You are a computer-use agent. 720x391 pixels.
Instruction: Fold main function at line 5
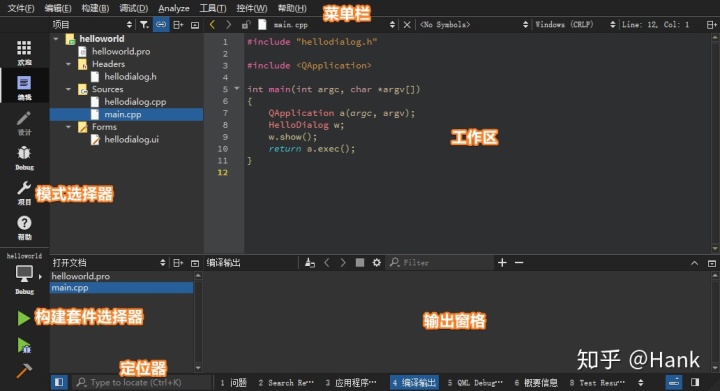pos(237,89)
